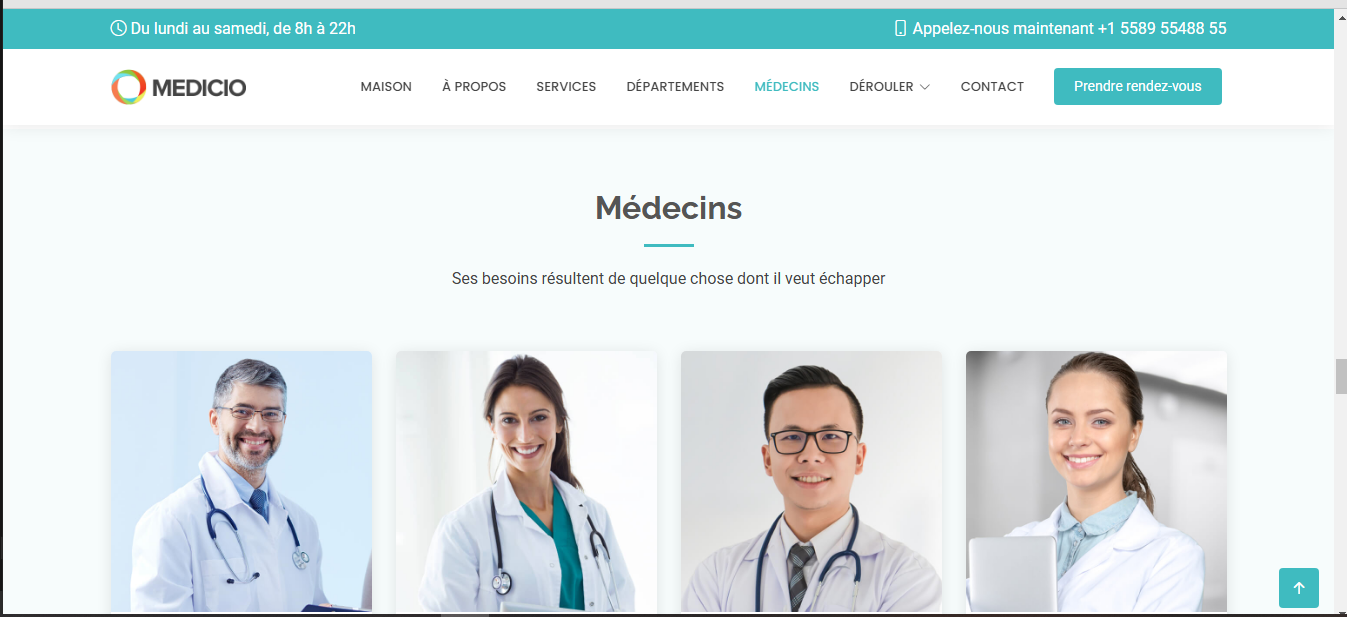This screenshot has width=1347, height=617.
Task: Navigate to Services in the menu
Action: coord(566,87)
